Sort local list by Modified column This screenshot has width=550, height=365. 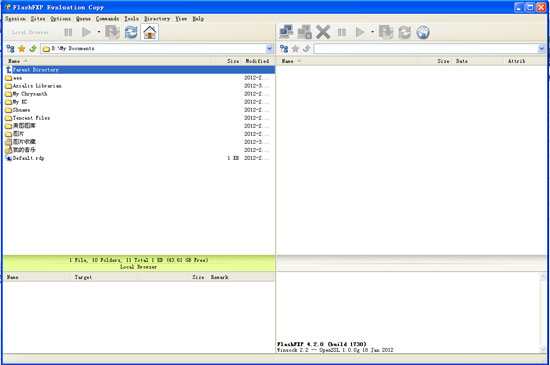259,61
